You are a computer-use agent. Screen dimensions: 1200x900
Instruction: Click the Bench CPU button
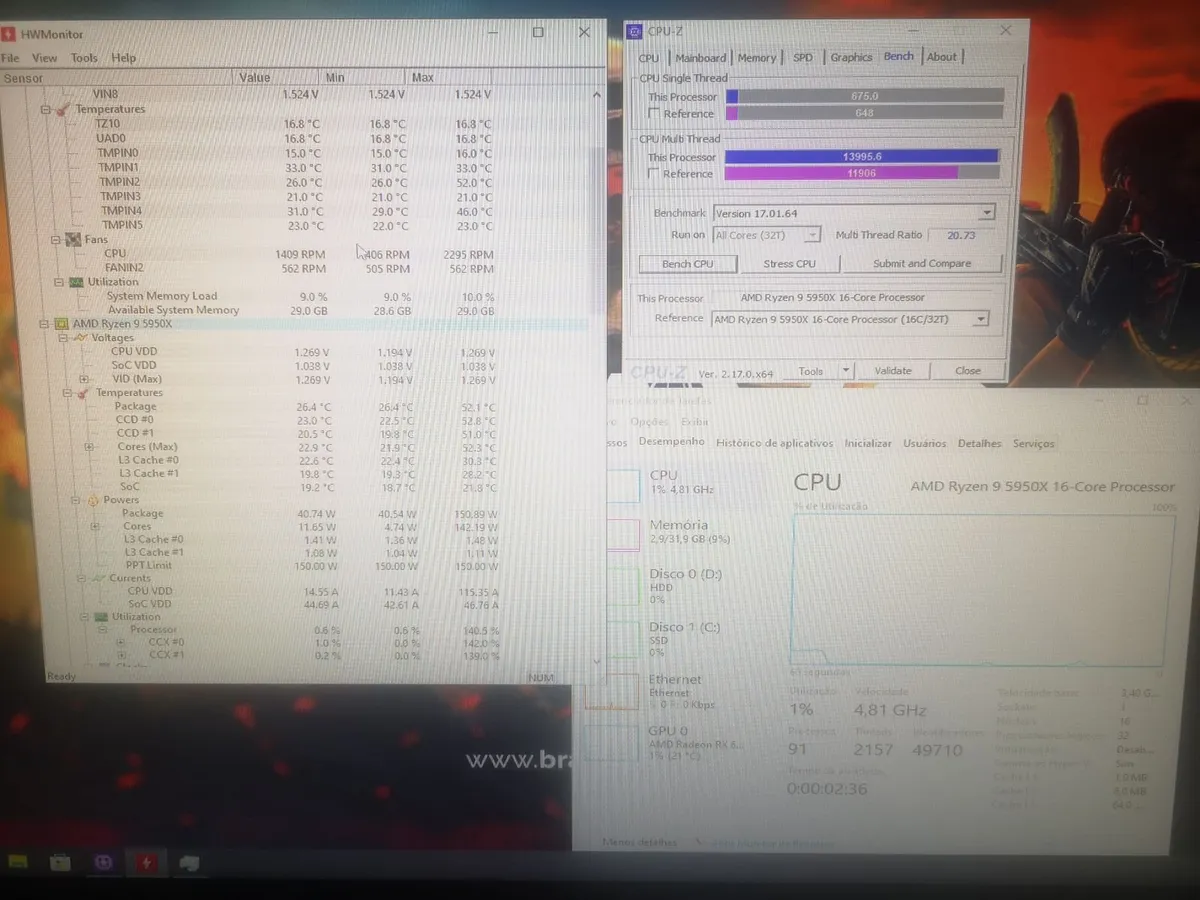[x=687, y=263]
